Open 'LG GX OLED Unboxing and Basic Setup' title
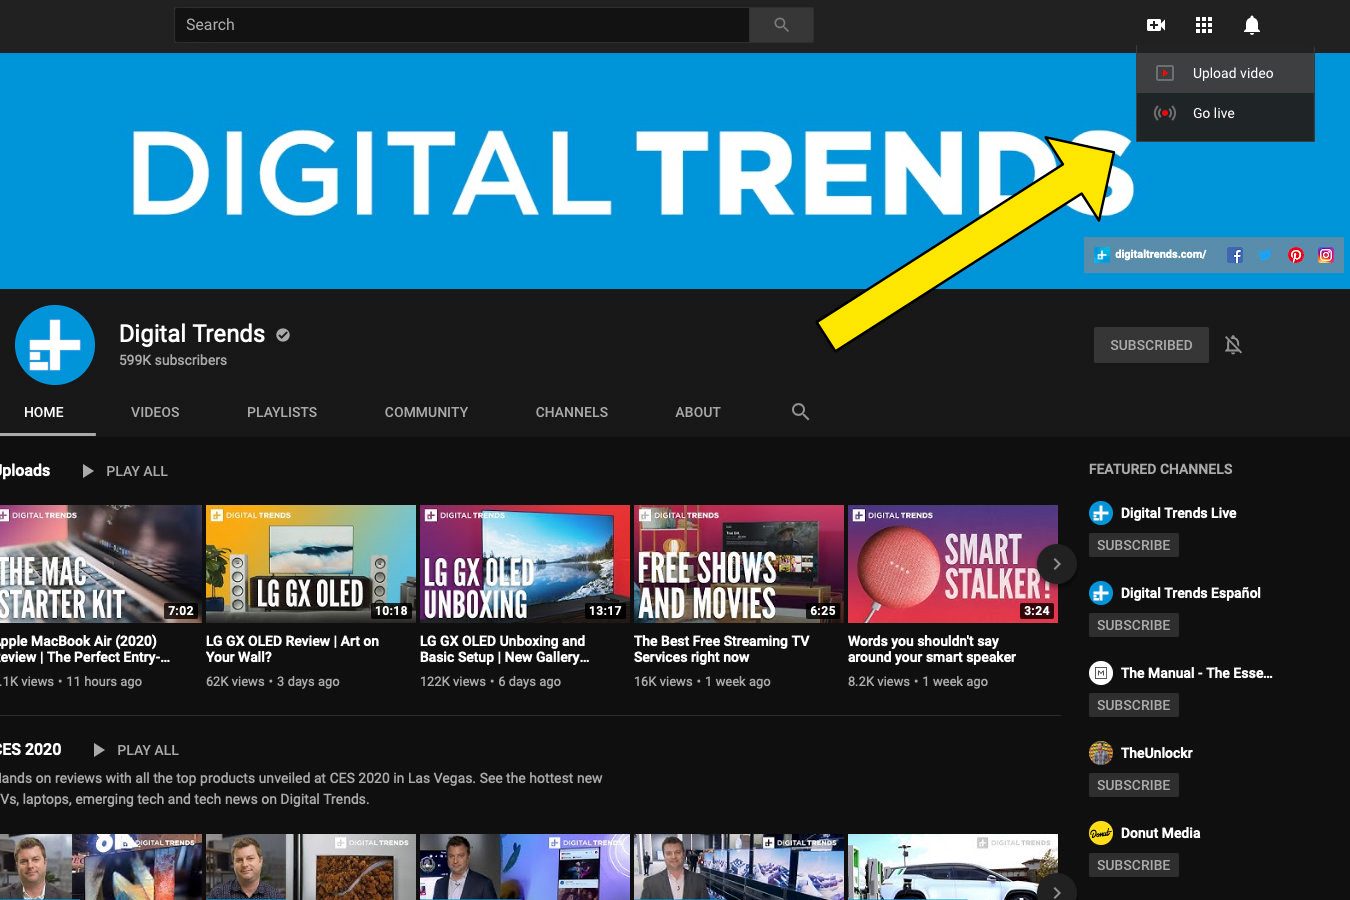Image resolution: width=1350 pixels, height=900 pixels. [505, 649]
